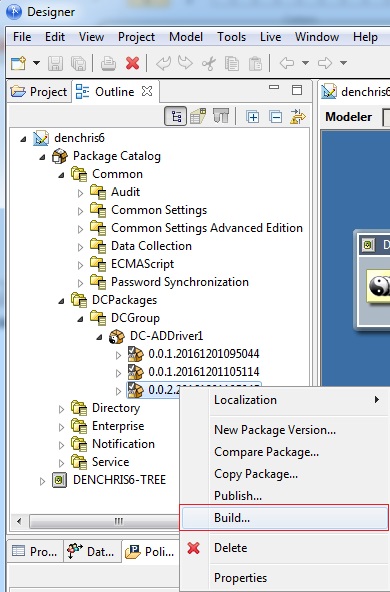Collapse the Common folder
Screen dimensions: 390x592
[x=61, y=175]
